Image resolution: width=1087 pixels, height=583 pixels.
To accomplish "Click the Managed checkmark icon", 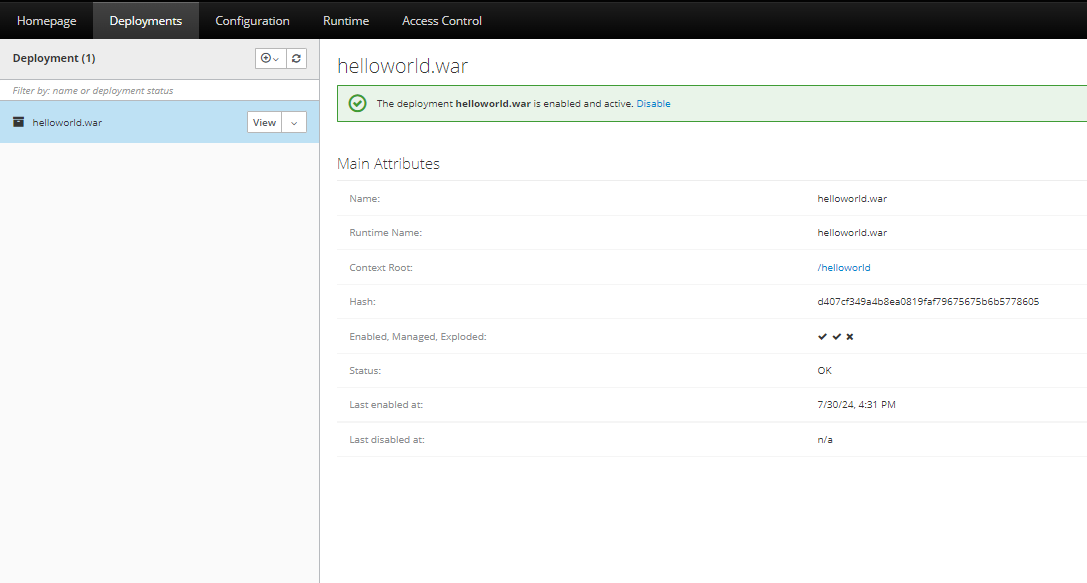I will tap(836, 337).
